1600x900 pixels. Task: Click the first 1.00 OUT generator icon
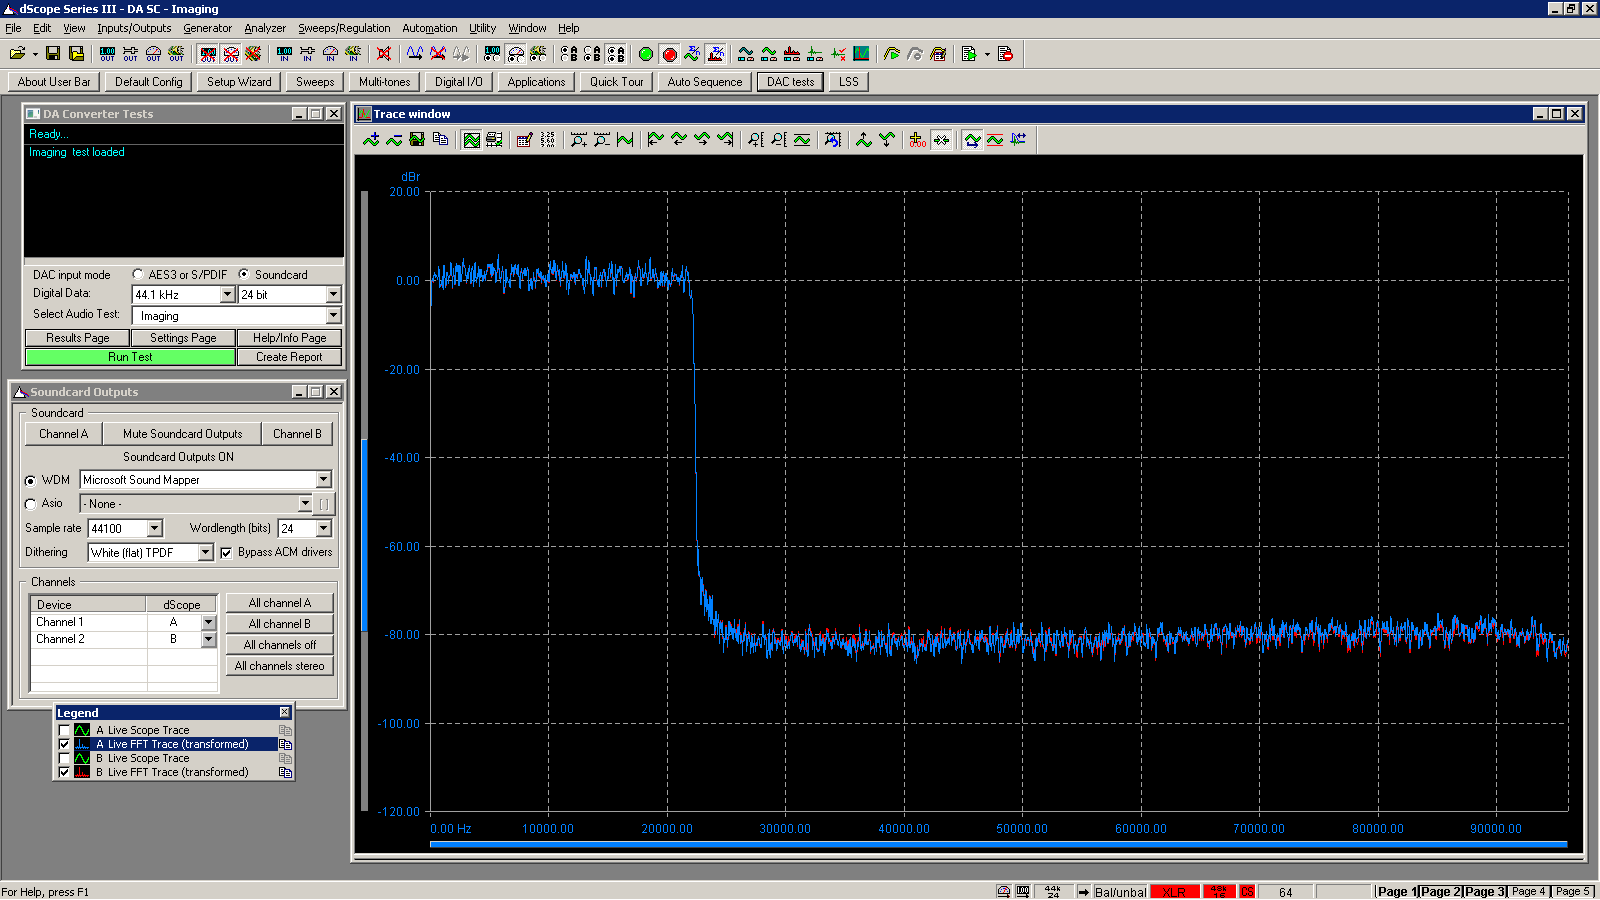click(107, 54)
